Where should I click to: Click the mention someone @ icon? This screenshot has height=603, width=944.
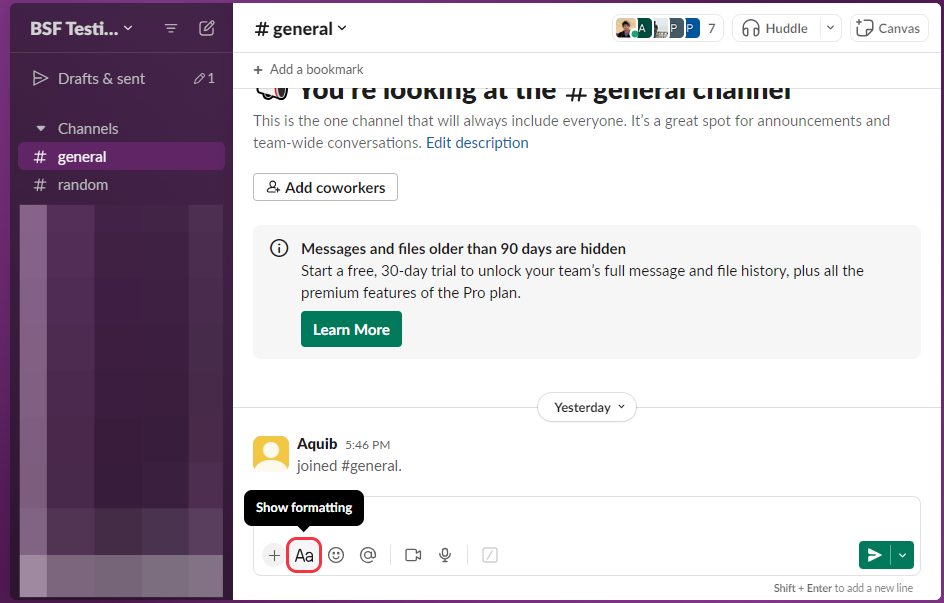point(367,555)
